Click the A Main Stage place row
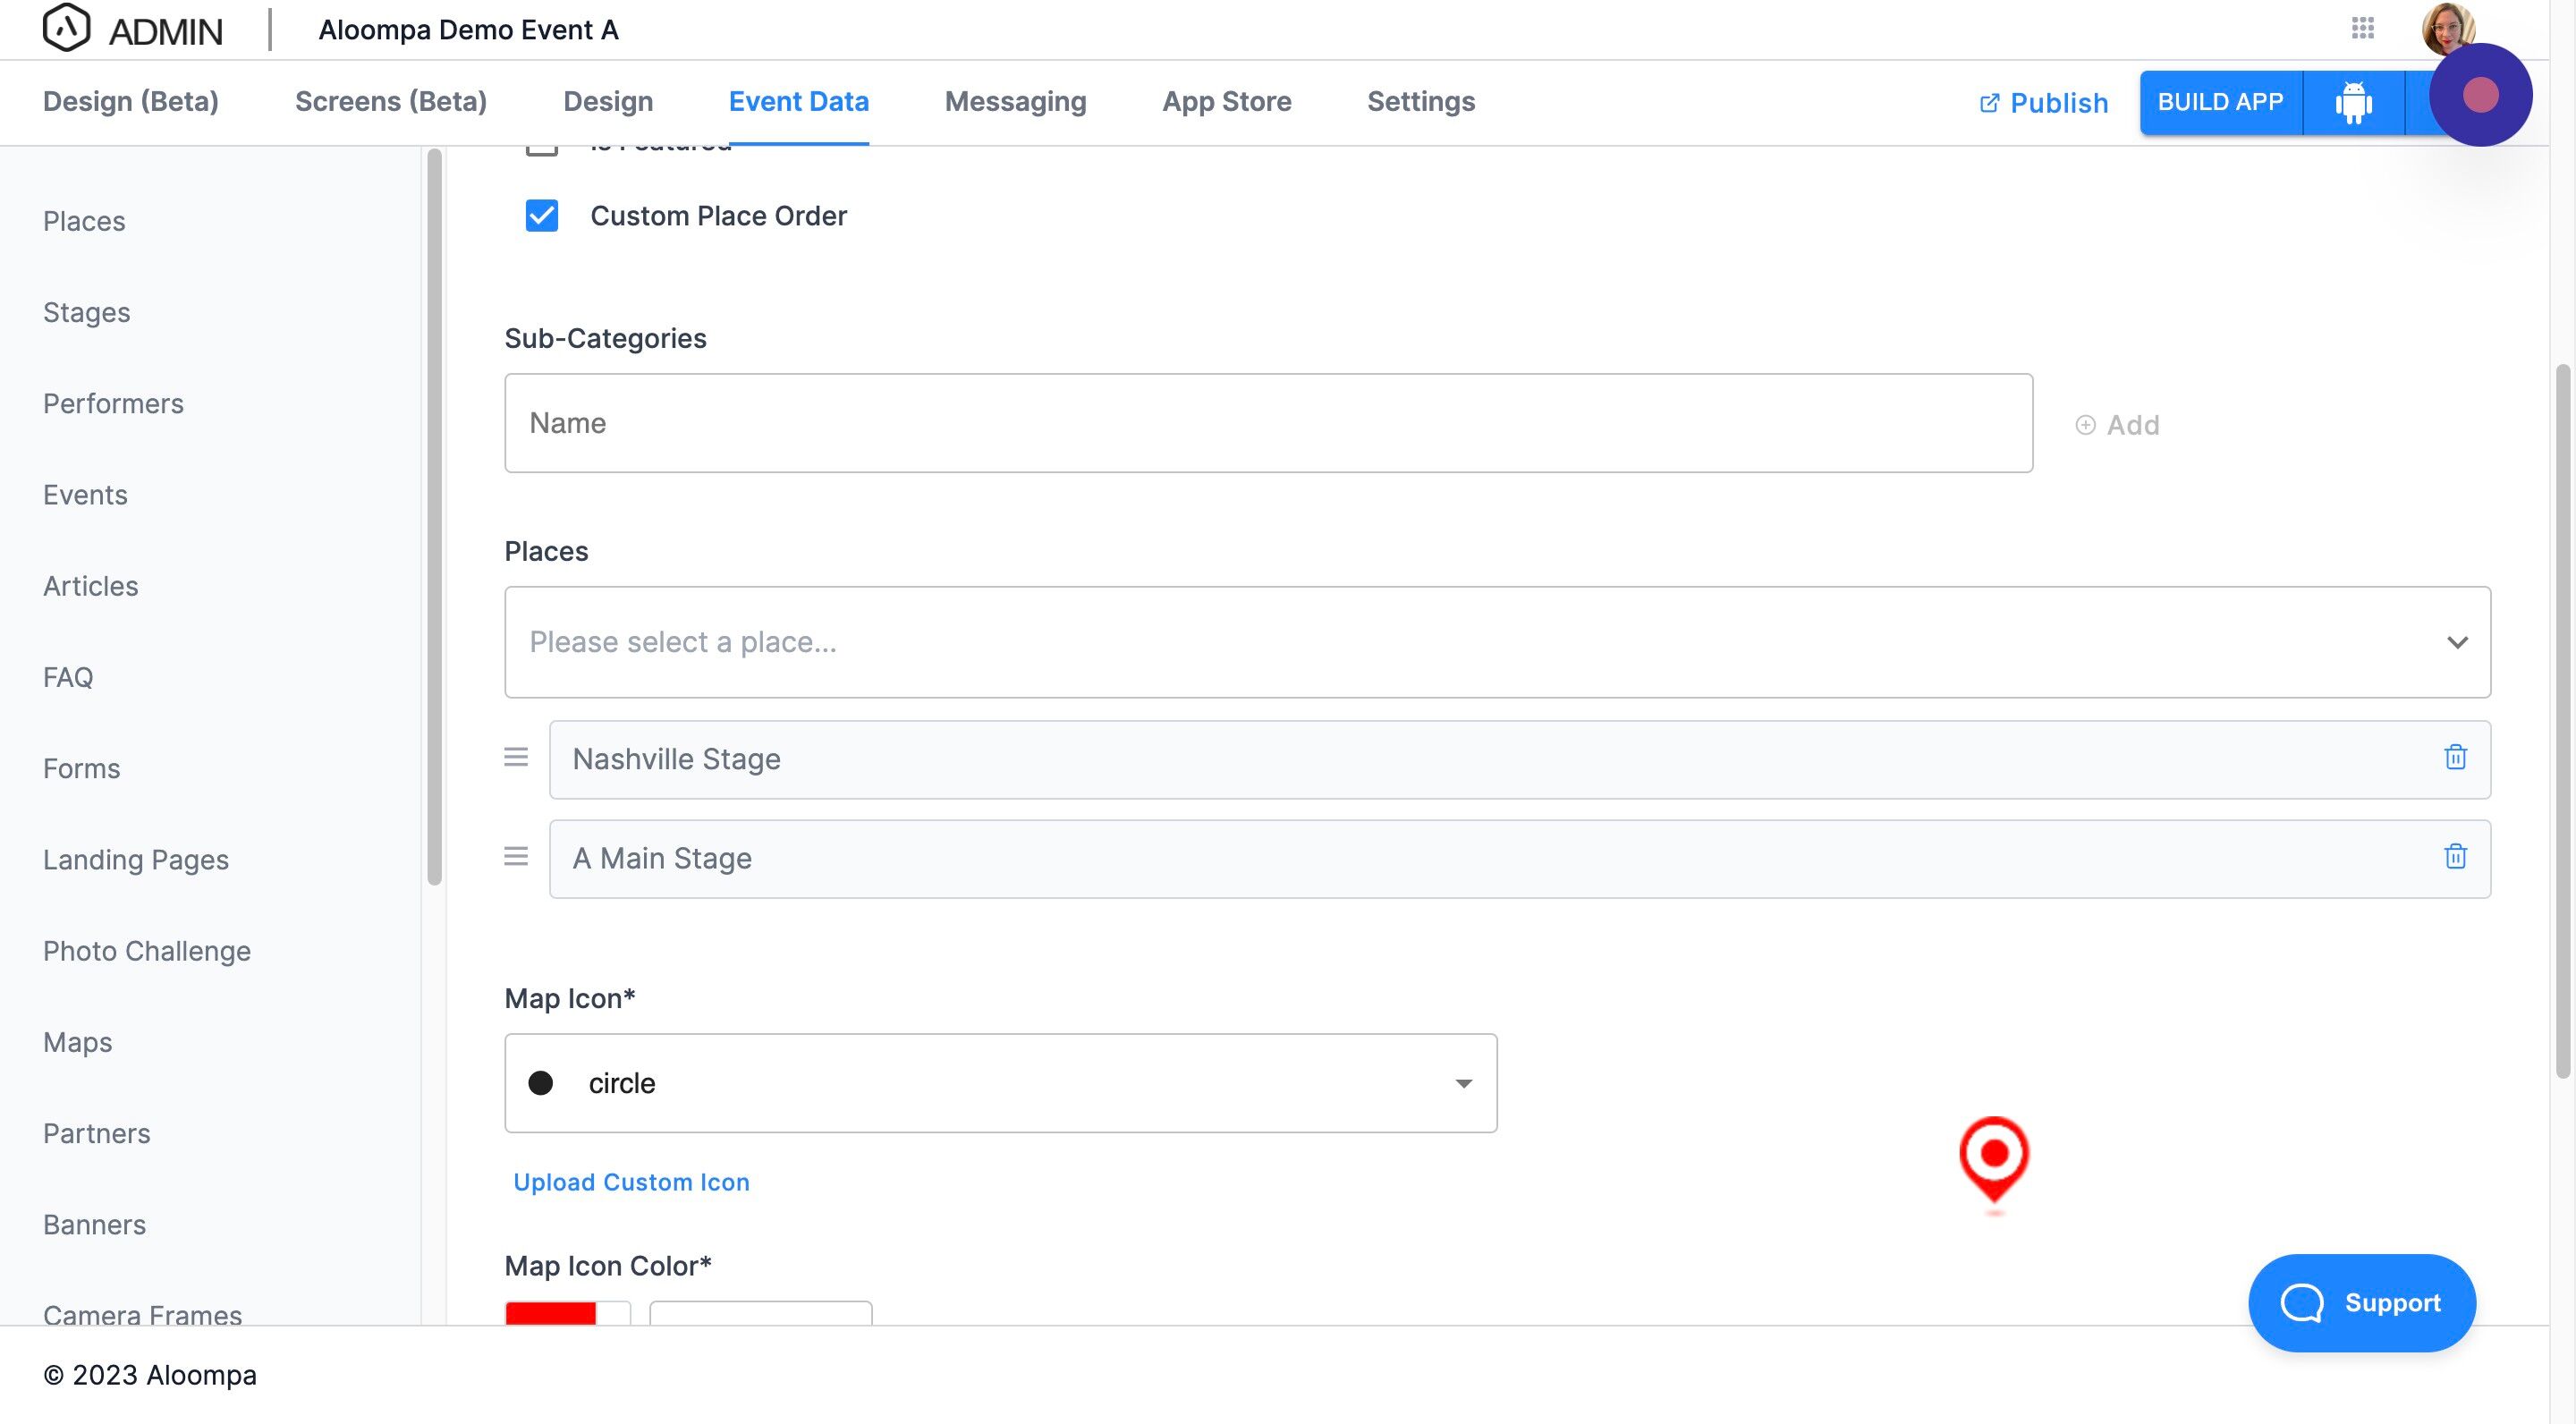The image size is (2576, 1424). 1519,858
